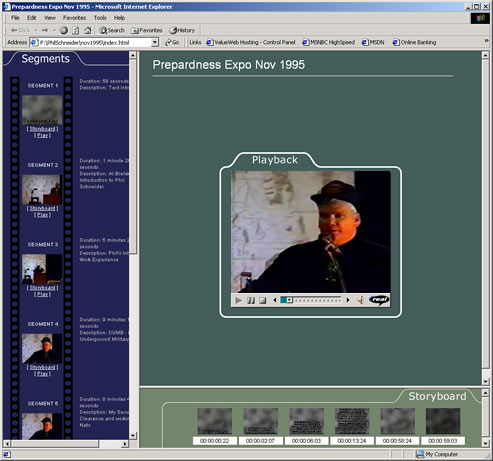The image size is (493, 461).
Task: Click the Playback video picture
Action: point(311,232)
